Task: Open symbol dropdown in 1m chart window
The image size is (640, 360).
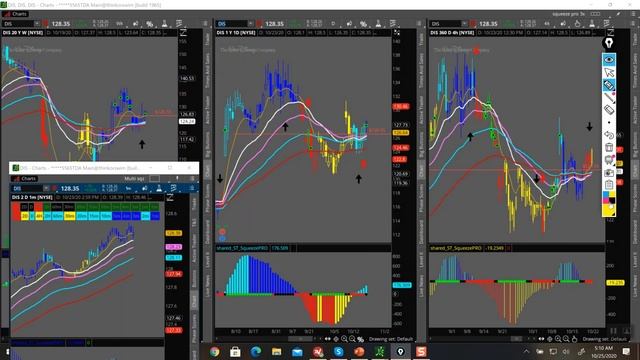Action: tap(46, 188)
